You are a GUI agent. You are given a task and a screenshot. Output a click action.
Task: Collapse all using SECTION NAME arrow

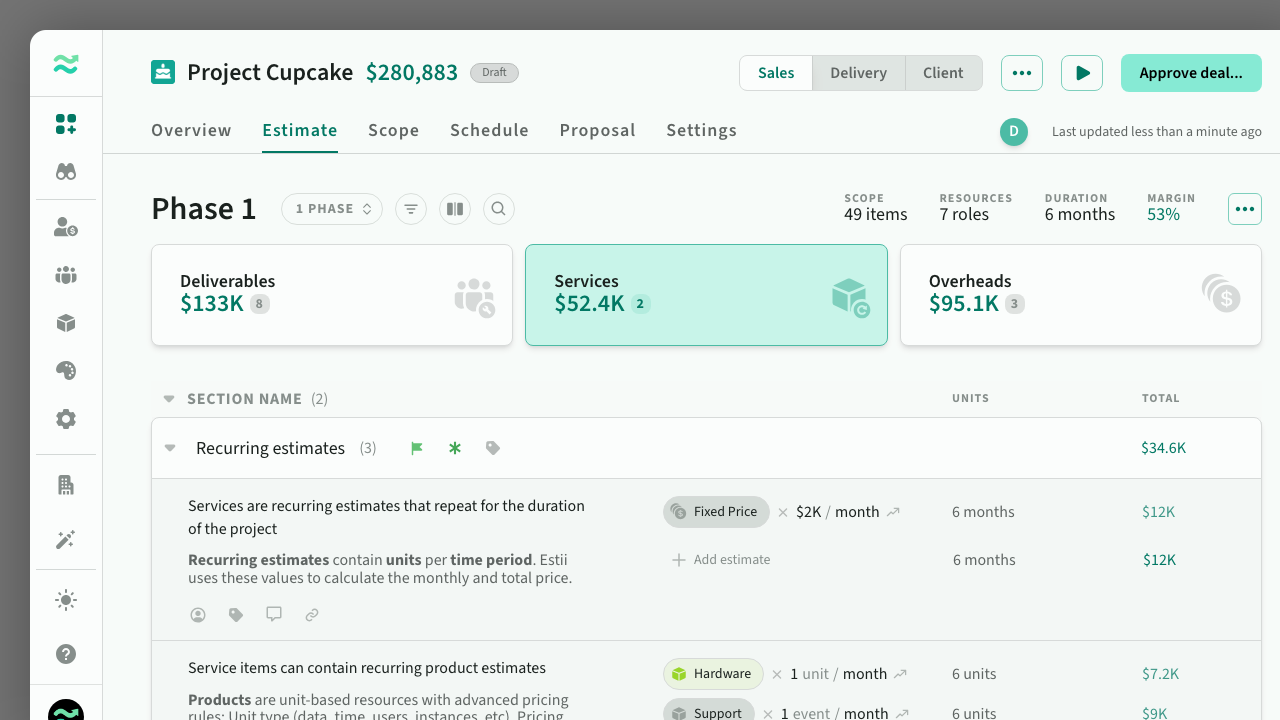[169, 399]
